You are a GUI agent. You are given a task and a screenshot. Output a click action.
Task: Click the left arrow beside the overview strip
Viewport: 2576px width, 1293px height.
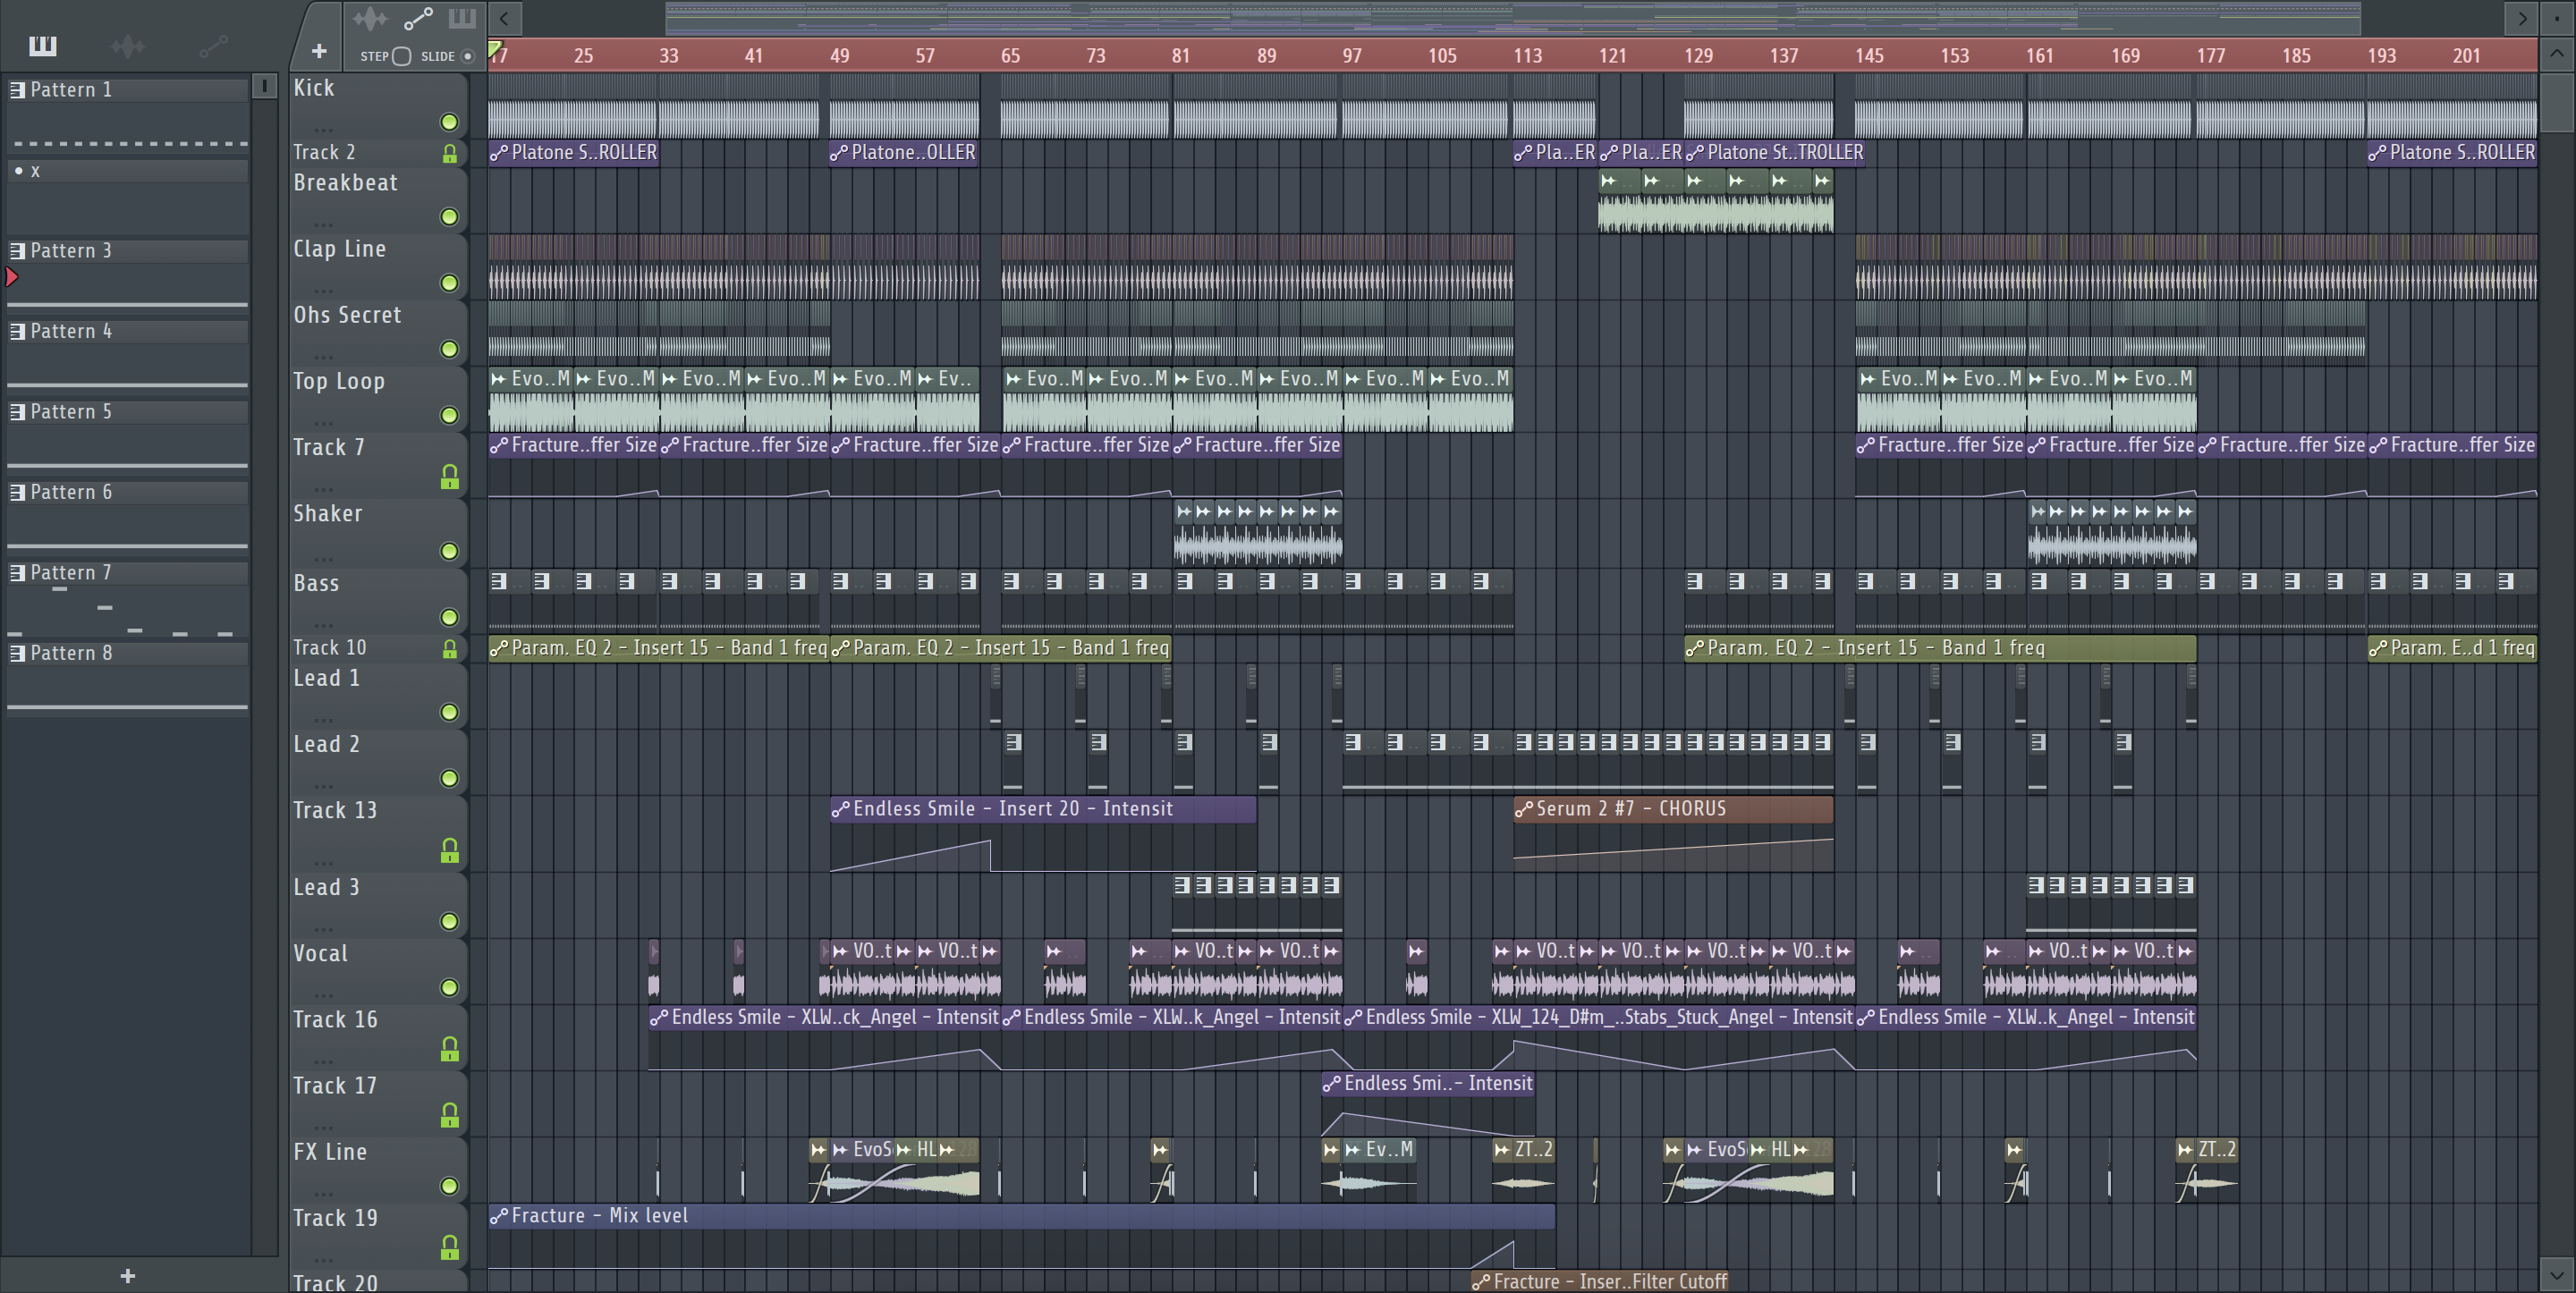point(504,17)
